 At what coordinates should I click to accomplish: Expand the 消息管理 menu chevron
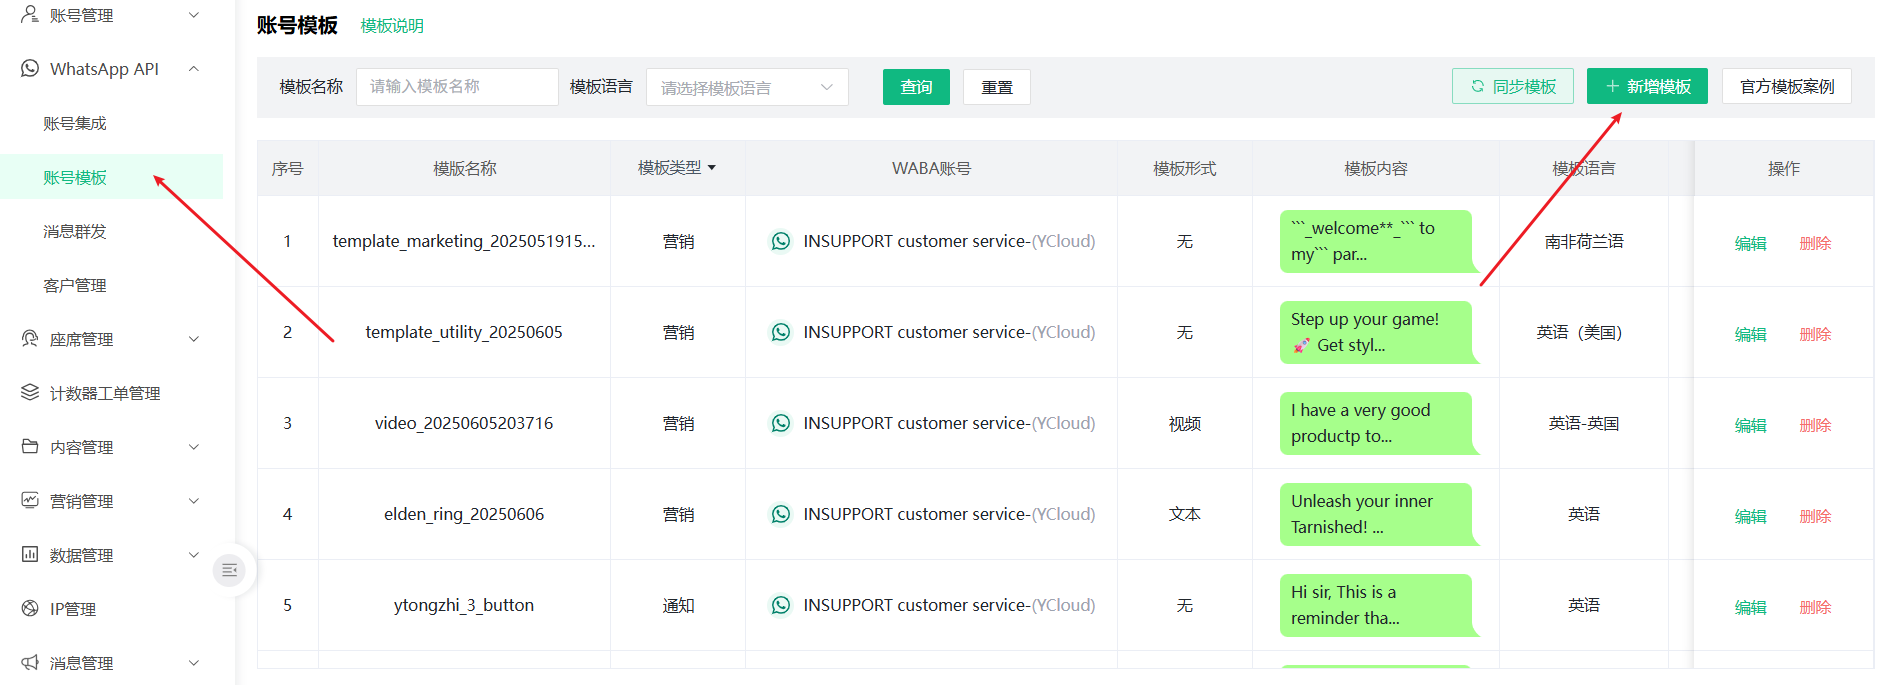[x=194, y=663]
